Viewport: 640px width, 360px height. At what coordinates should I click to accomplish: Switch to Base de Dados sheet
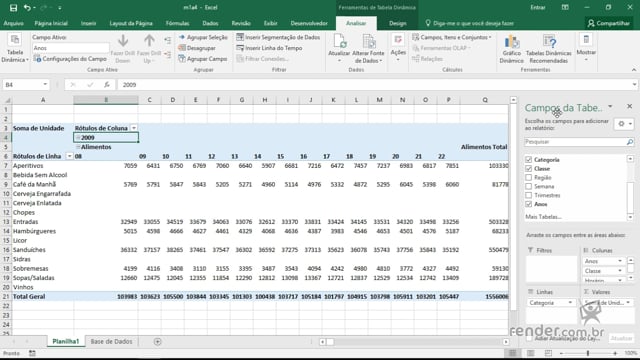(x=111, y=342)
